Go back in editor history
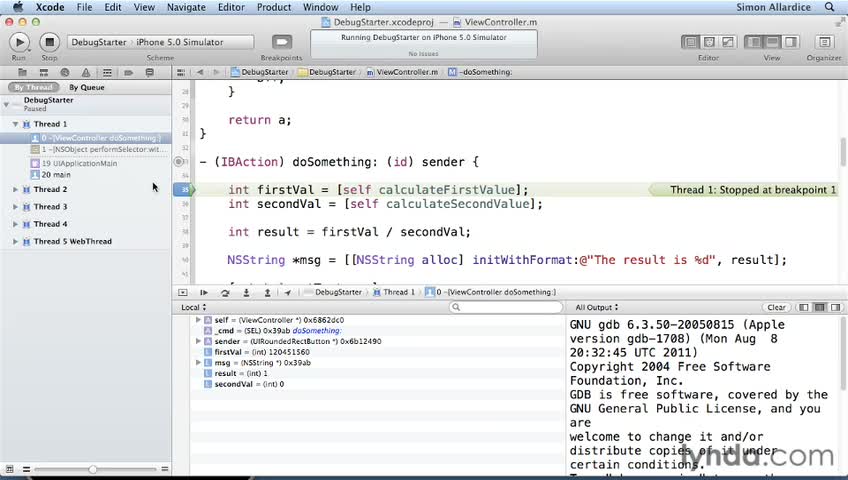The image size is (848, 480). point(200,72)
